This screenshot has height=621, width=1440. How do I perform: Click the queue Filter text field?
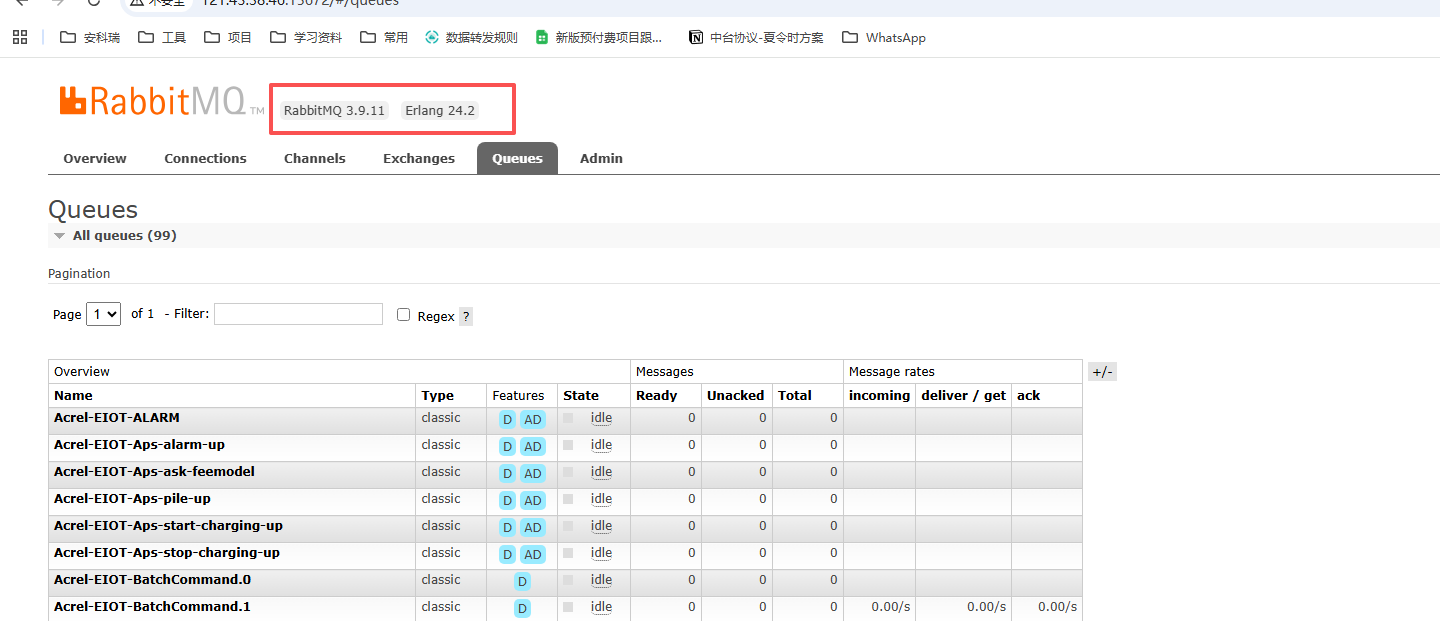click(x=298, y=314)
